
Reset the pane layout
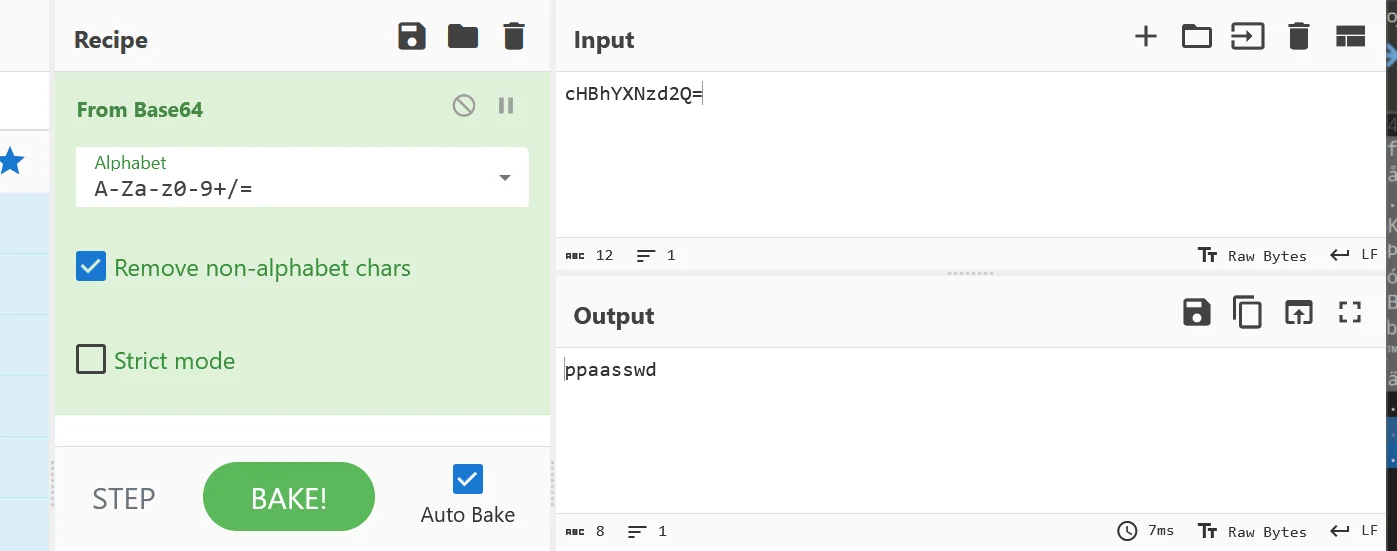(x=1350, y=37)
